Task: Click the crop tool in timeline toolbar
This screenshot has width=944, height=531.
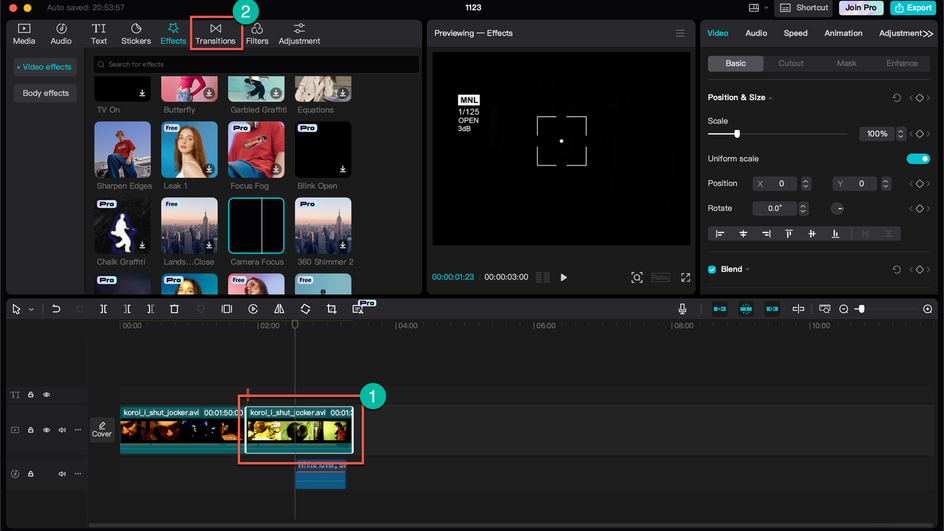Action: click(331, 309)
